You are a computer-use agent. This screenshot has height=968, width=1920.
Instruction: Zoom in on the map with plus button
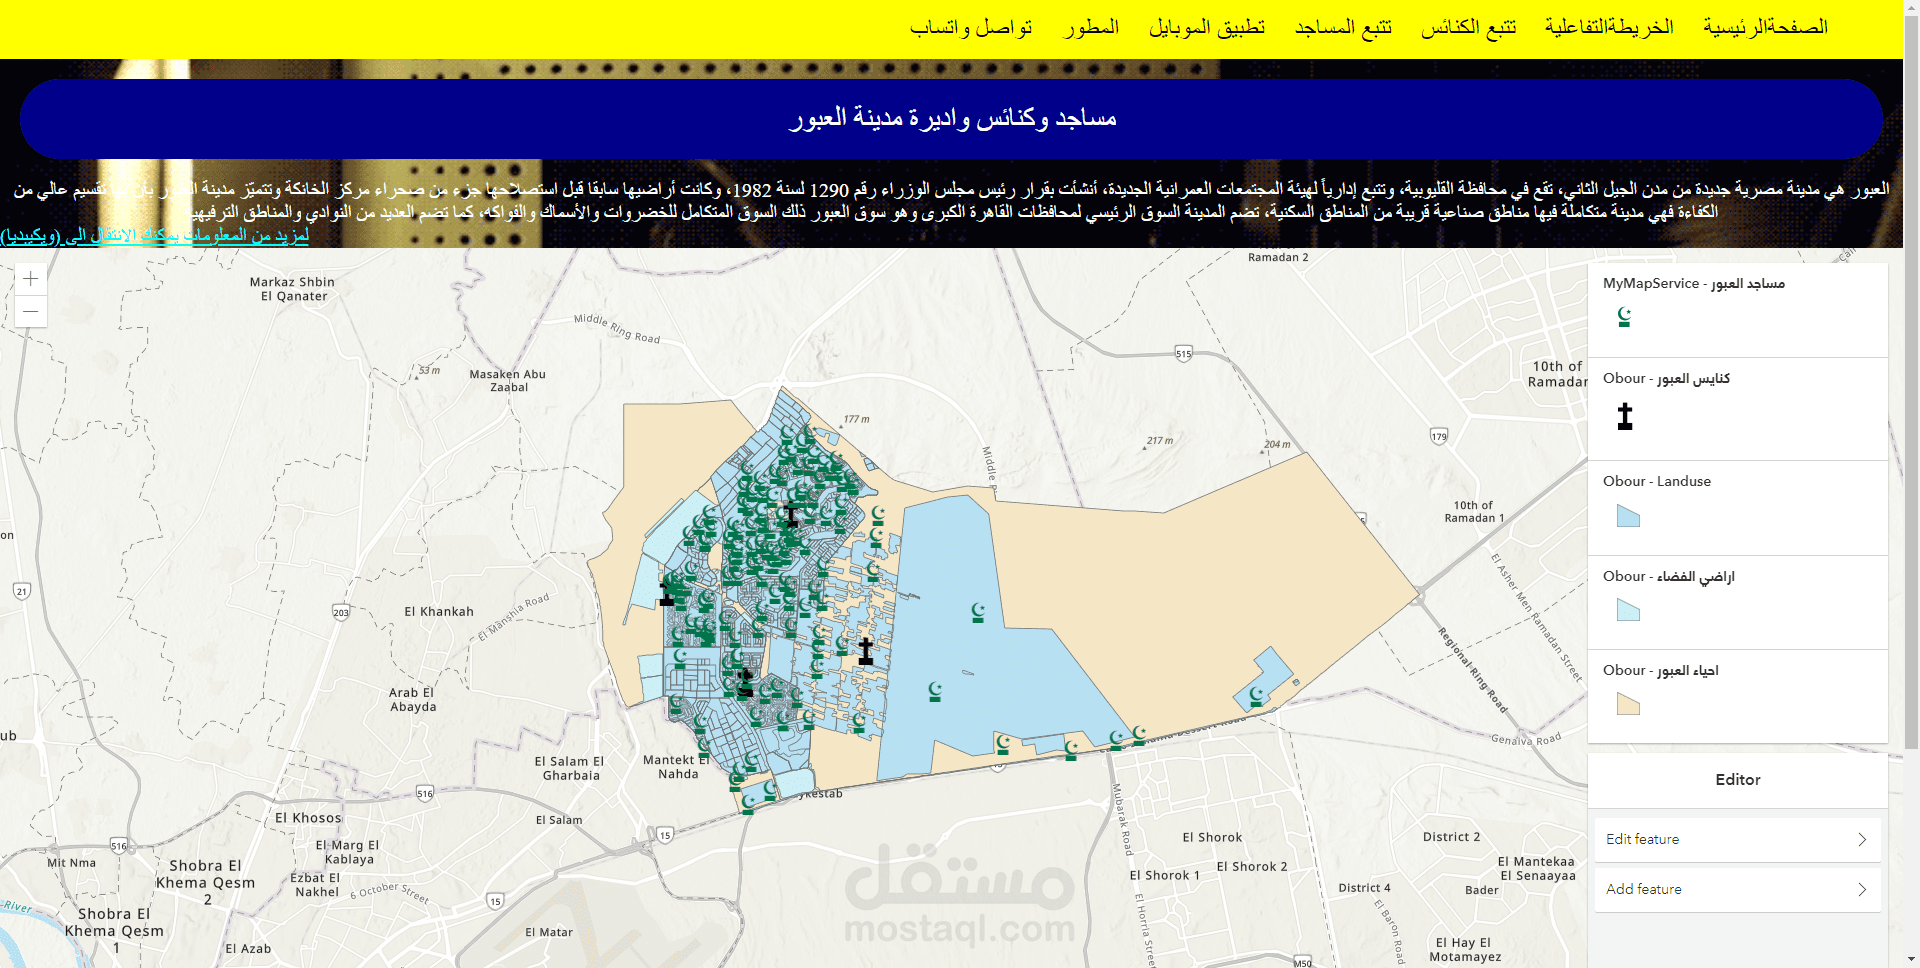(x=31, y=279)
